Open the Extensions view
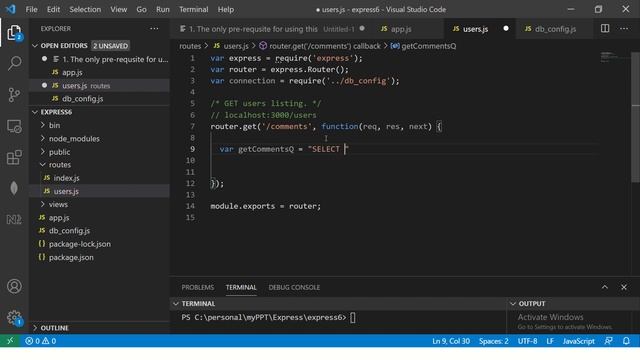Viewport: 640px width, 360px height. point(14,157)
